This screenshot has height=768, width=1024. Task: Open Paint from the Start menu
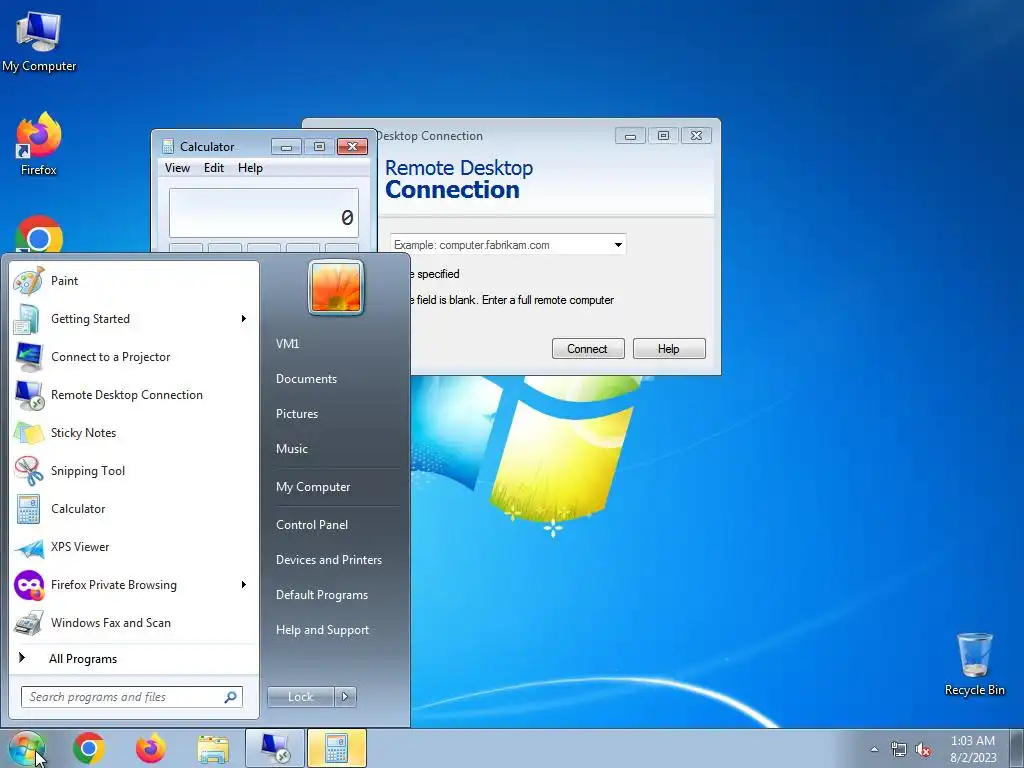point(134,281)
